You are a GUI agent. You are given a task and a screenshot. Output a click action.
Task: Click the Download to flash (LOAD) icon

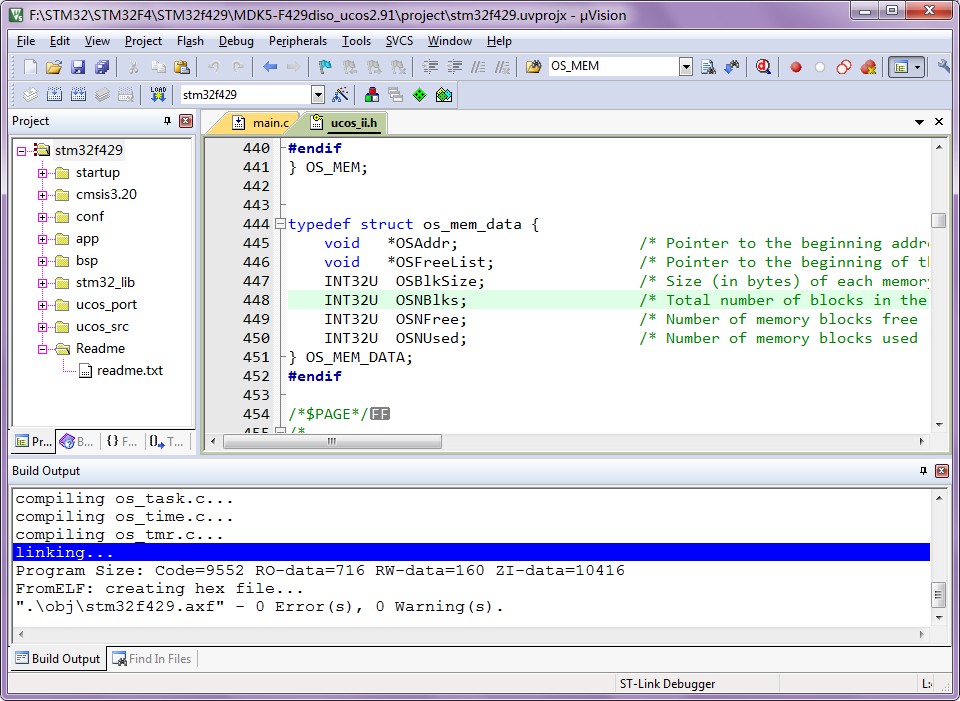tap(158, 95)
